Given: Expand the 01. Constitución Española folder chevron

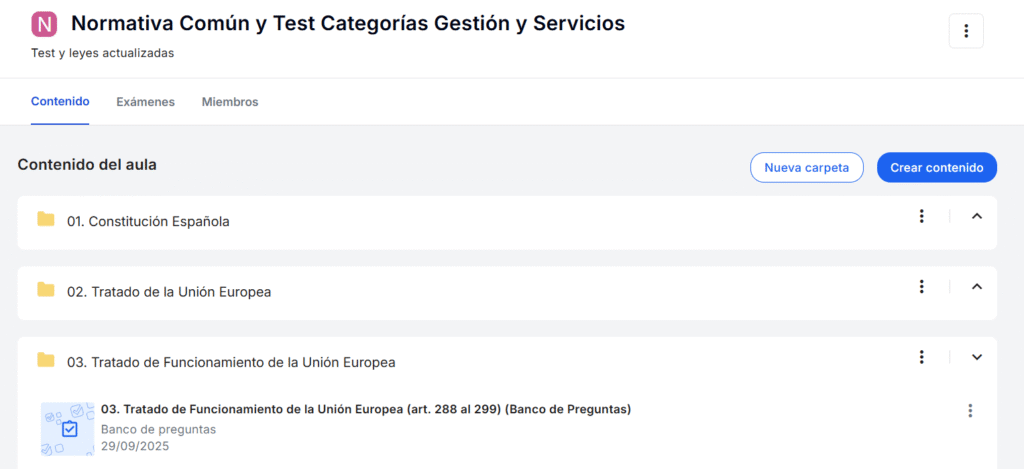Looking at the screenshot, I should click(977, 216).
